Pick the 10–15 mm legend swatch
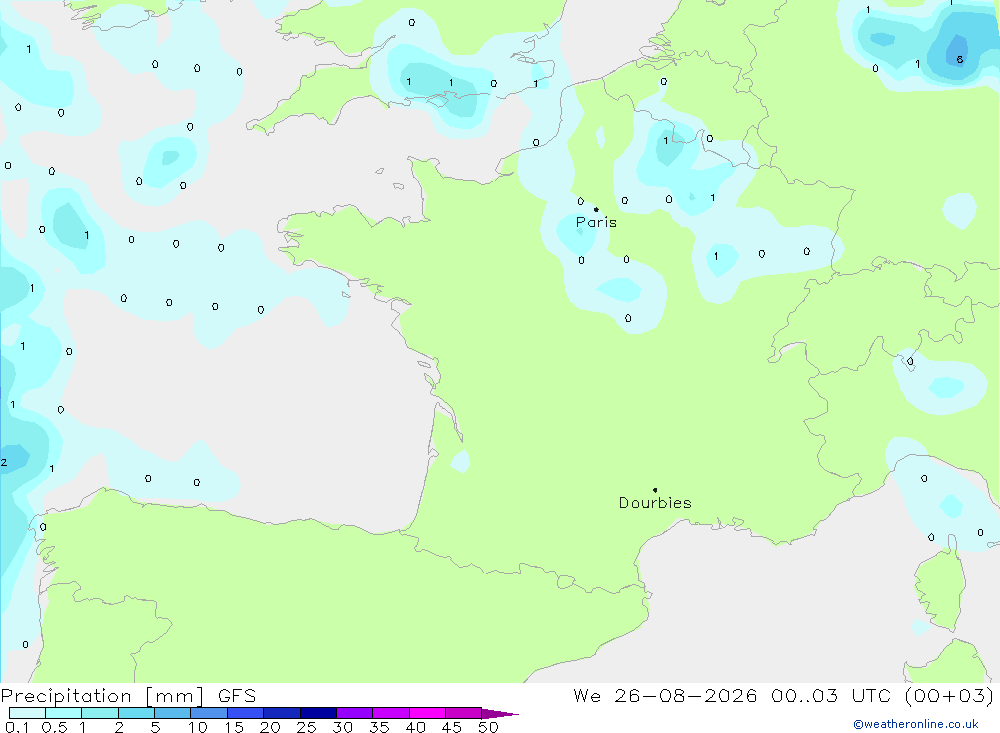Viewport: 1000px width, 733px height. [209, 713]
